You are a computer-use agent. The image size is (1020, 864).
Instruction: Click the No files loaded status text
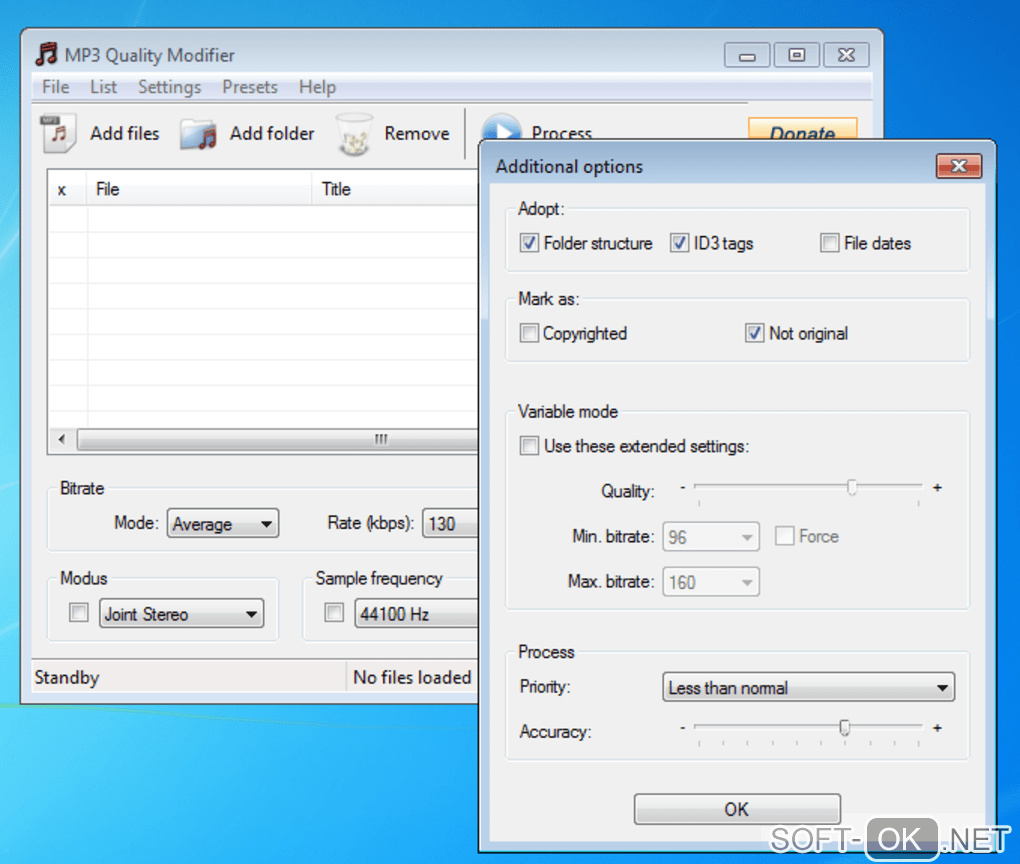[x=412, y=677]
